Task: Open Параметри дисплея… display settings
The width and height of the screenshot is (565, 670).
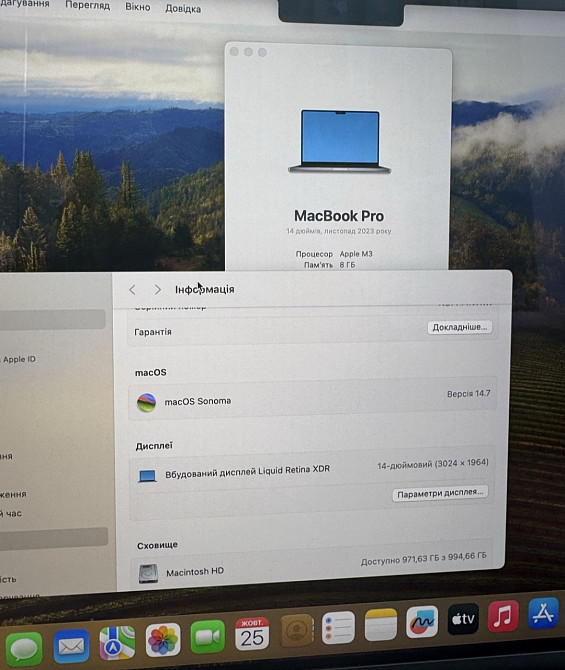Action: click(440, 494)
